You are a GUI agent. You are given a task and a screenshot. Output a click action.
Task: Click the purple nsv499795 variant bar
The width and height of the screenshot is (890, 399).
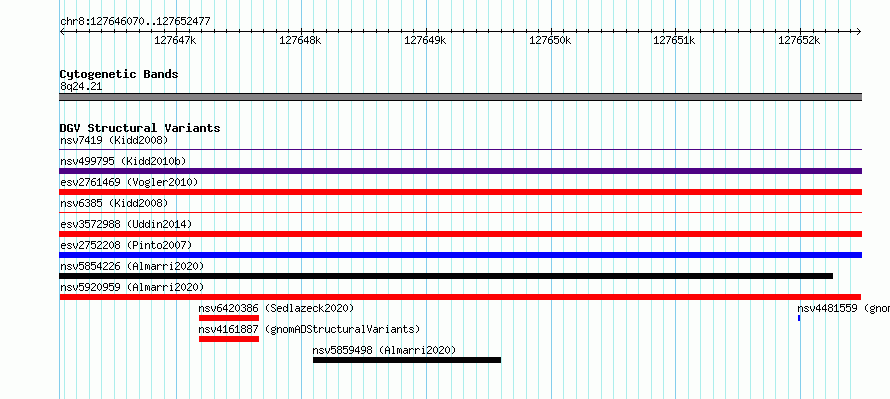coord(460,171)
